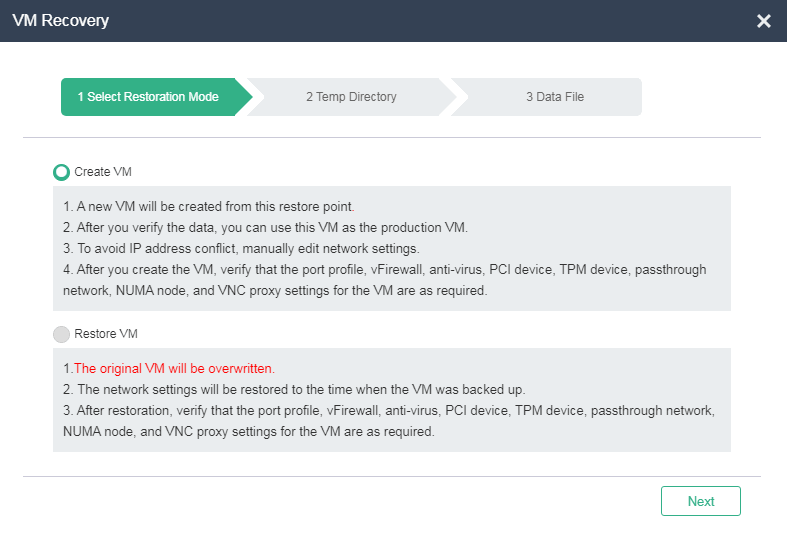Click the note about using VM as production VM

[x=265, y=227]
